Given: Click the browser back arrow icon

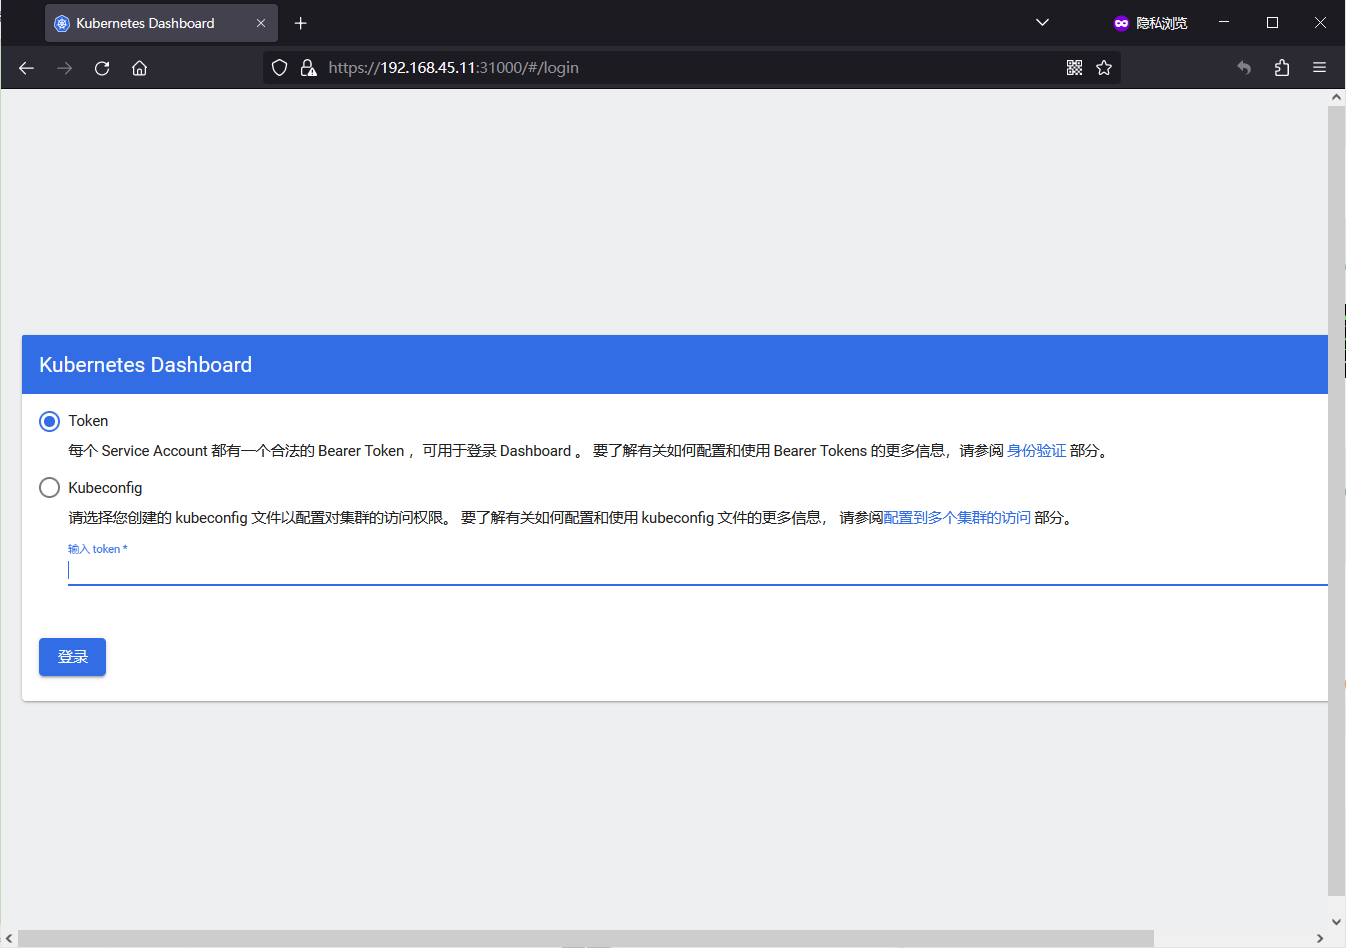Looking at the screenshot, I should [27, 68].
